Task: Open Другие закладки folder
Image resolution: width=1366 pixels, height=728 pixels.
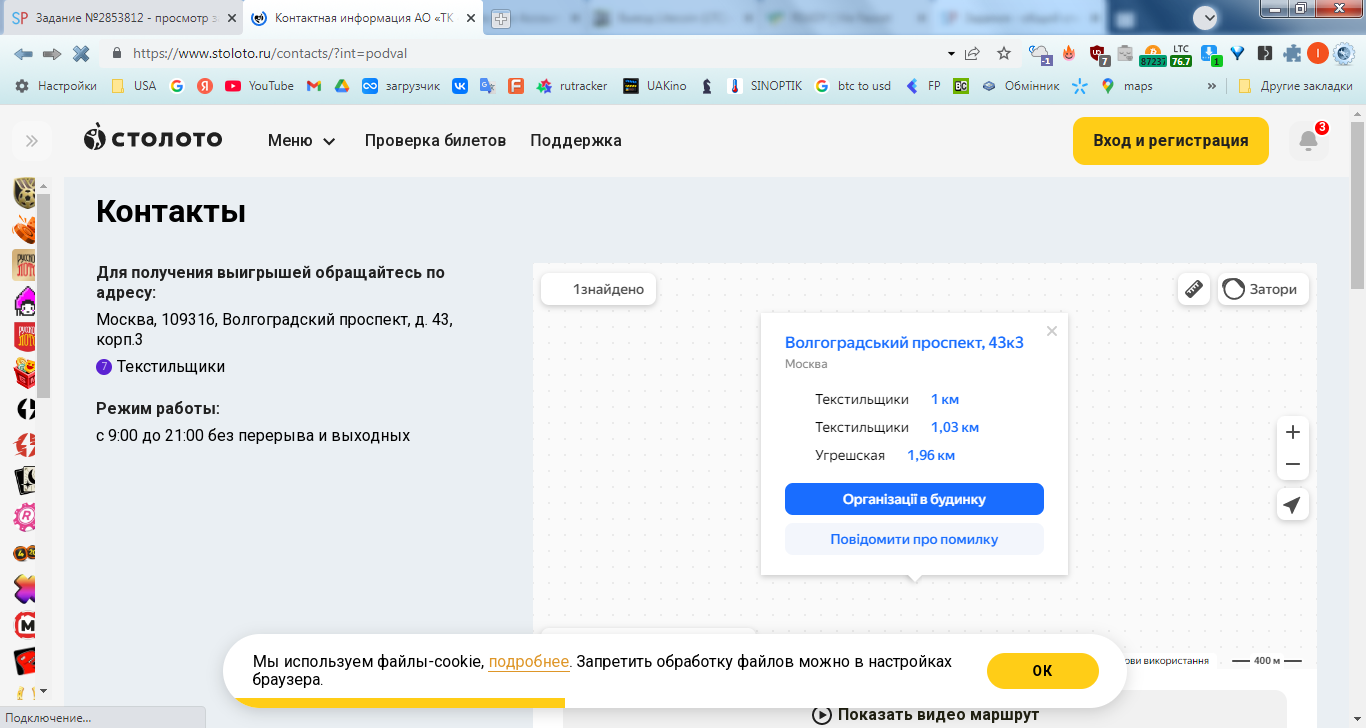Action: pos(1294,86)
